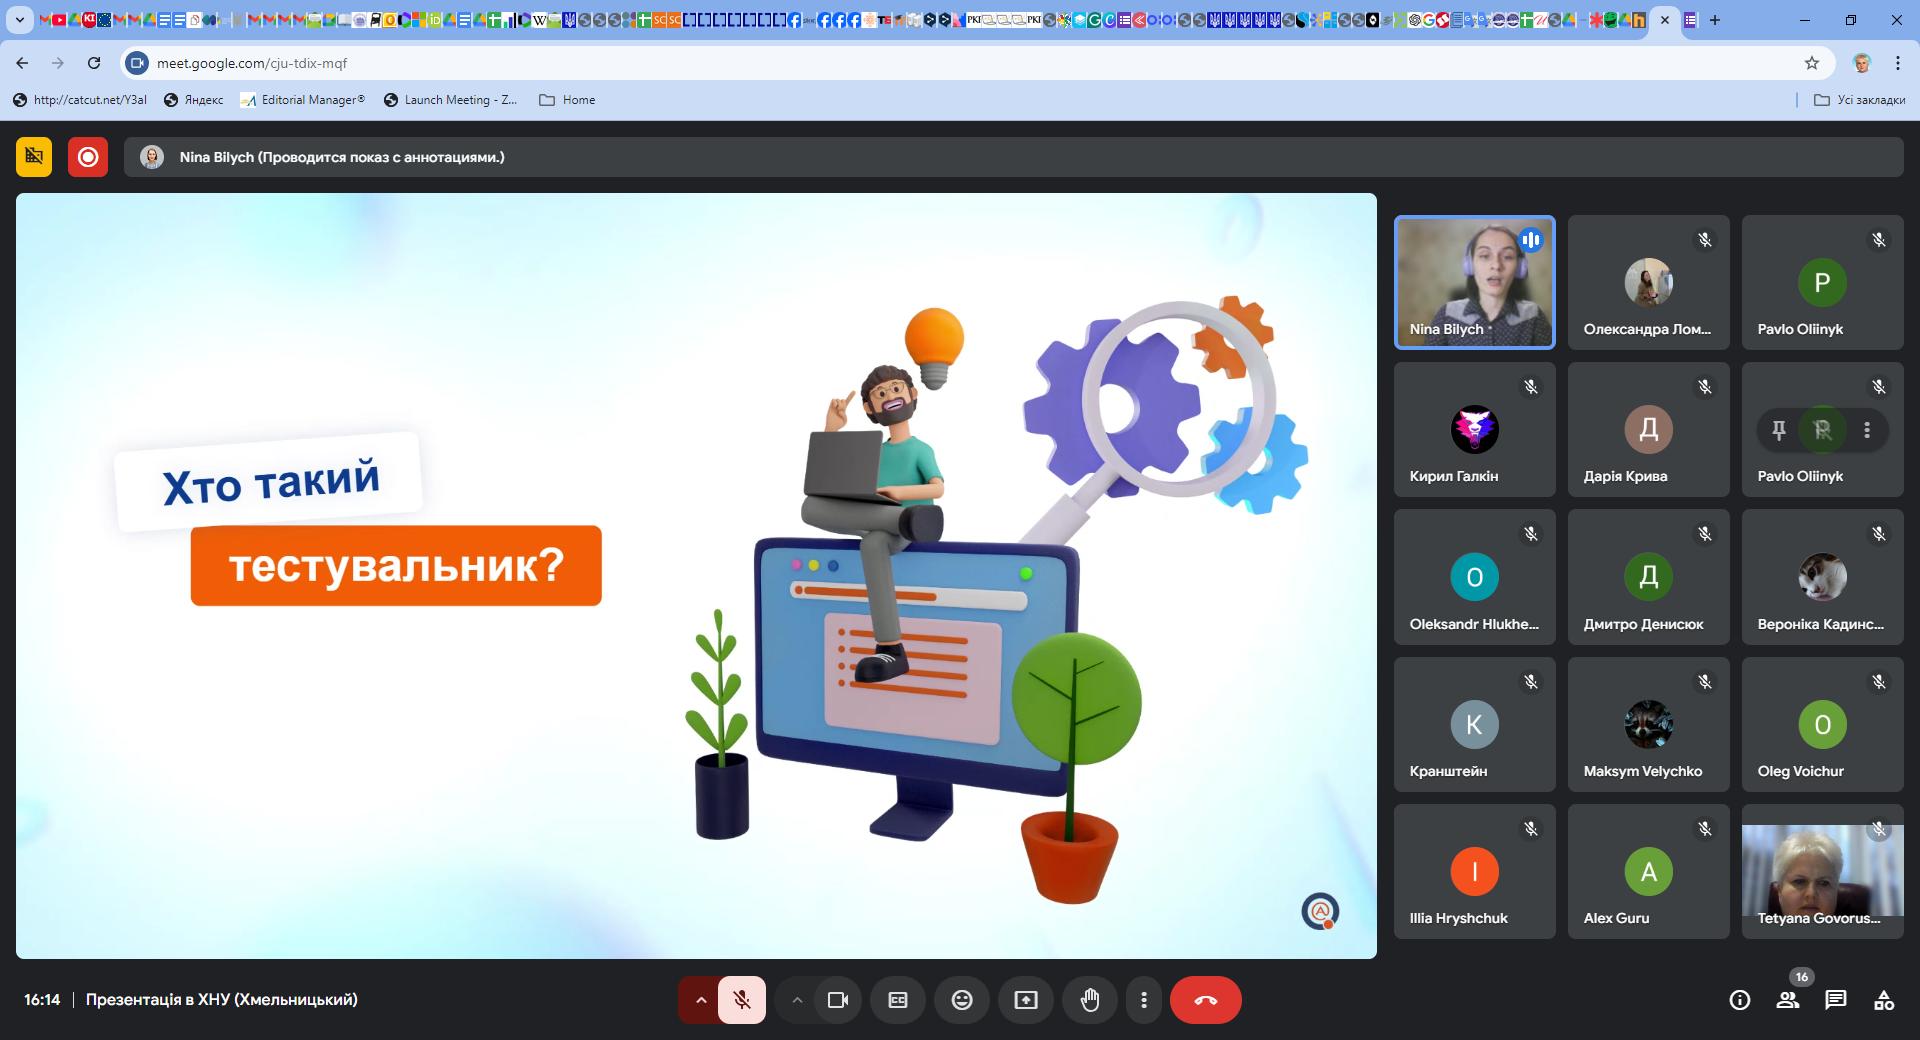Screen dimensions: 1920x1040
Task: Open more options three-dot menu in call bar
Action: (x=1144, y=1000)
